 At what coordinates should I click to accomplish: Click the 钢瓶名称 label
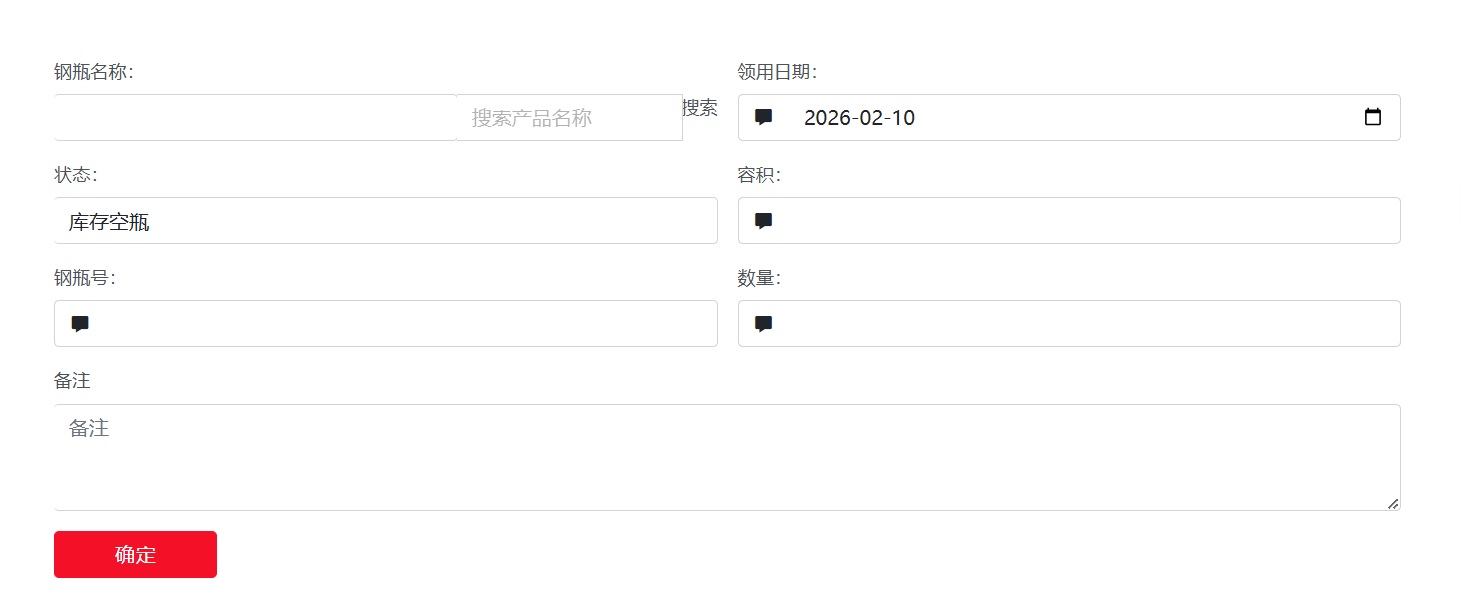(x=94, y=72)
